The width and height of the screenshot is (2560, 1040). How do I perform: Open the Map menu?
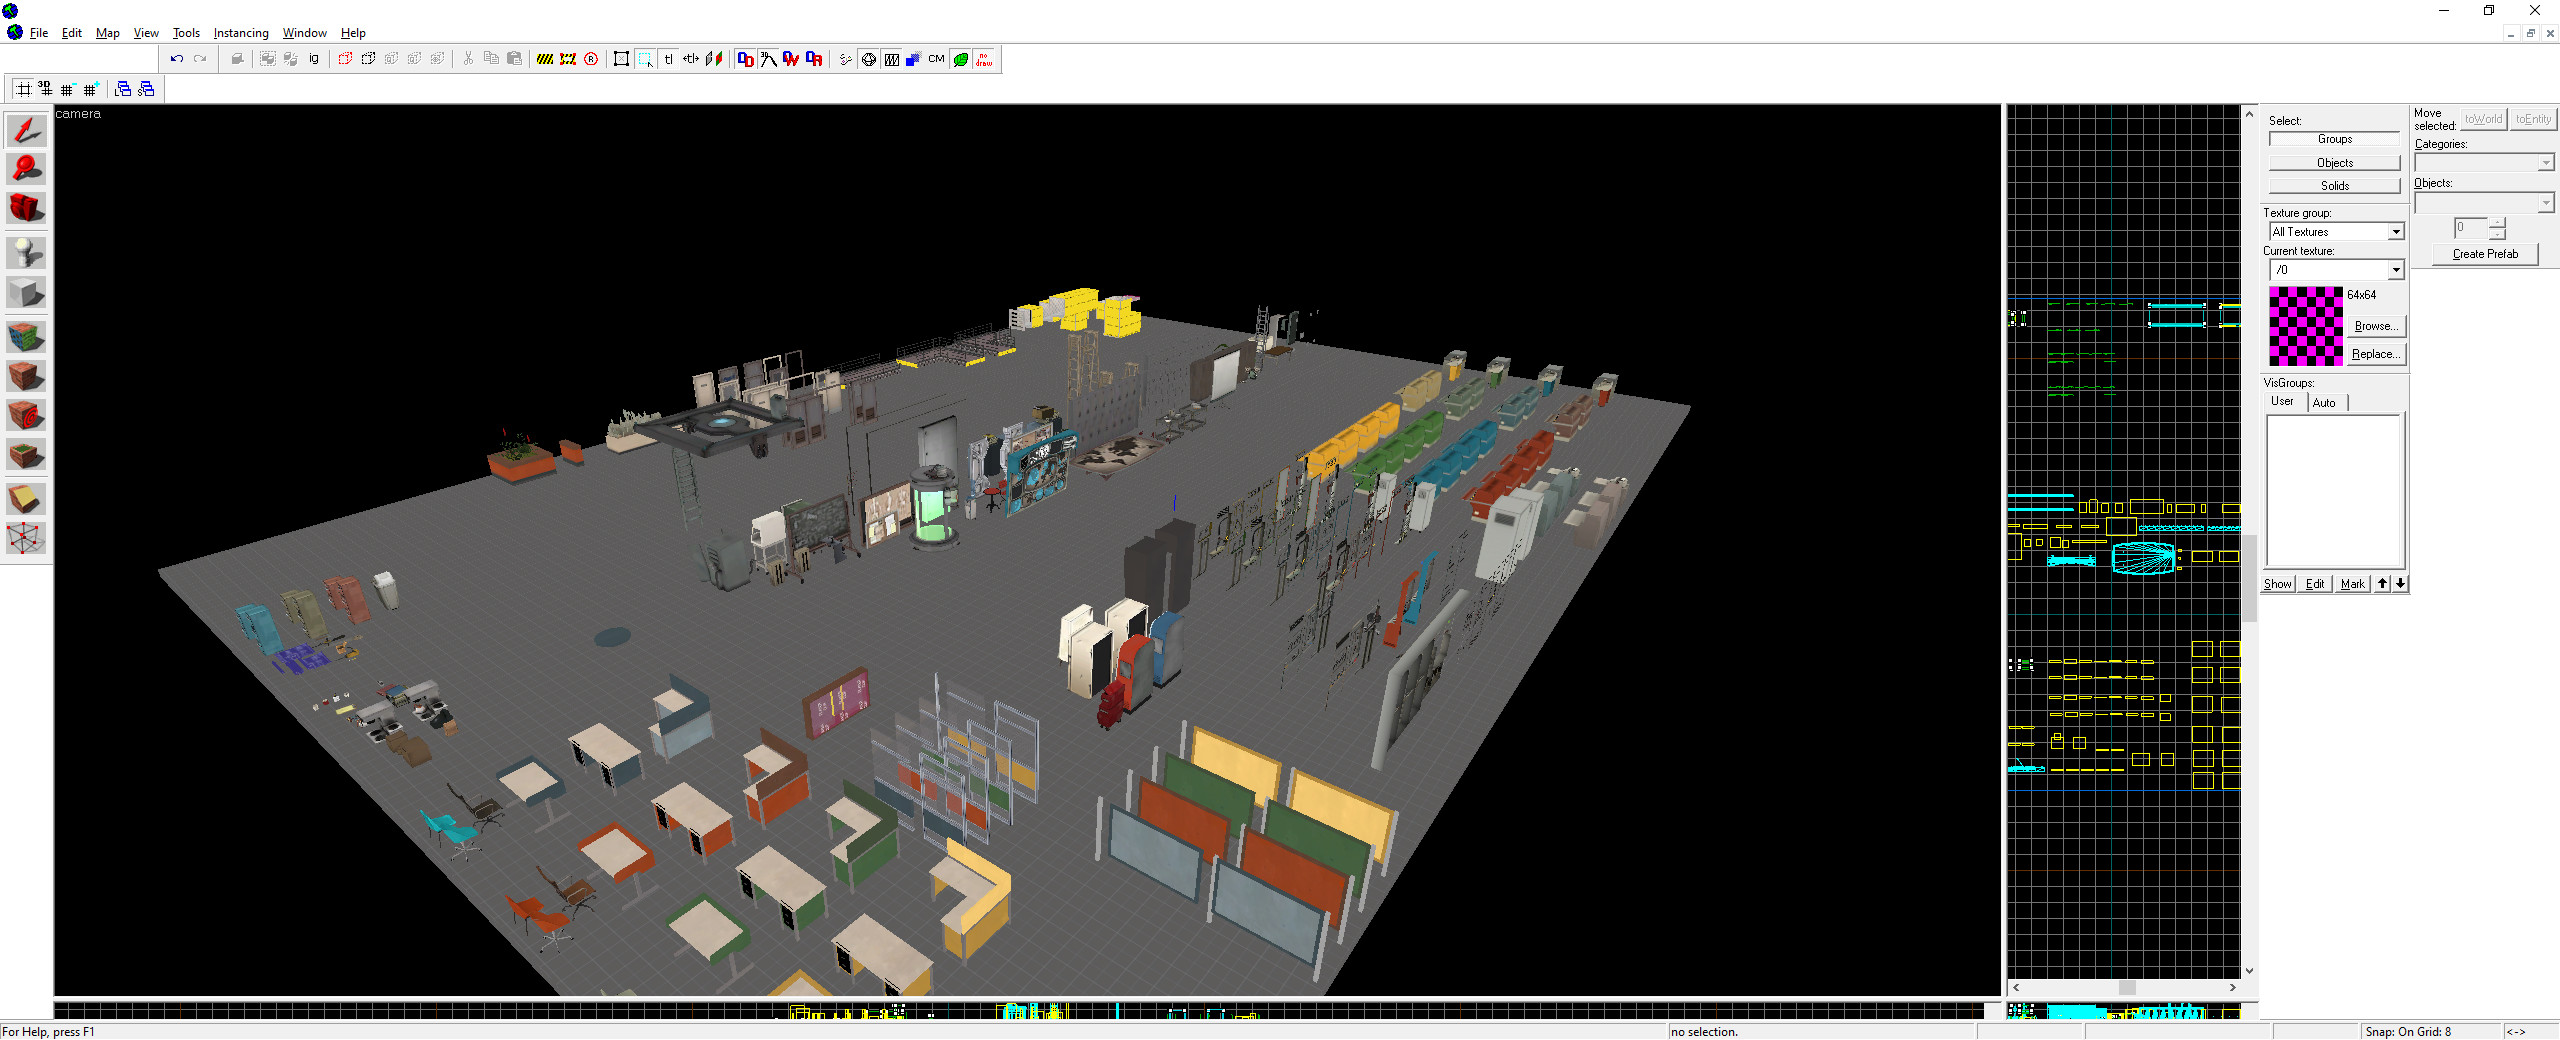(x=106, y=33)
